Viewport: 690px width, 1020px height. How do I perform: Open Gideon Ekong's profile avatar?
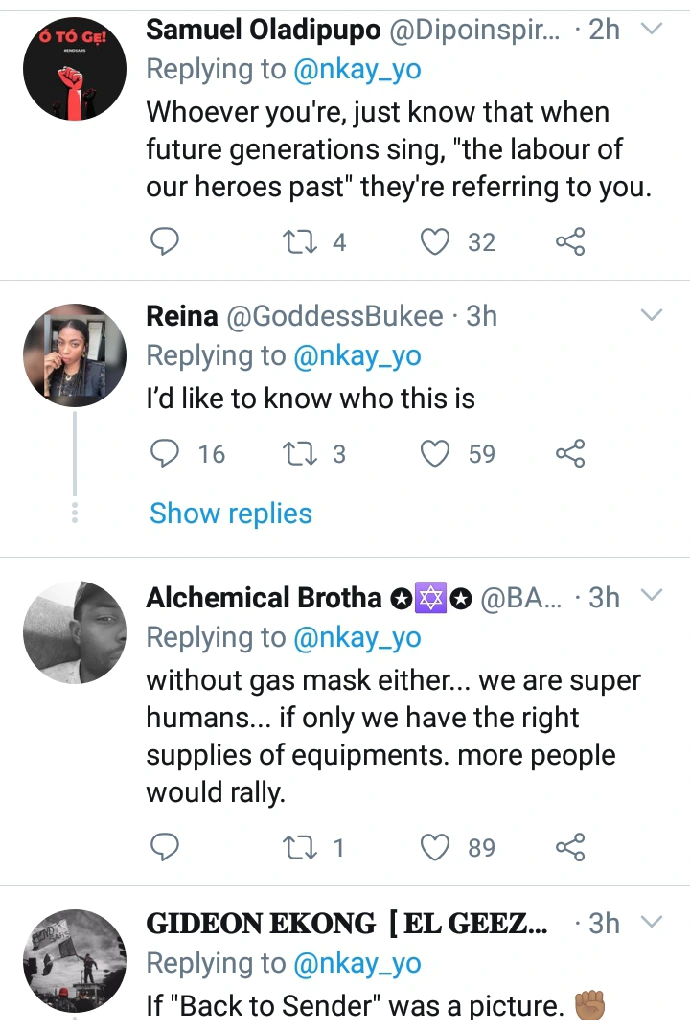coord(75,960)
